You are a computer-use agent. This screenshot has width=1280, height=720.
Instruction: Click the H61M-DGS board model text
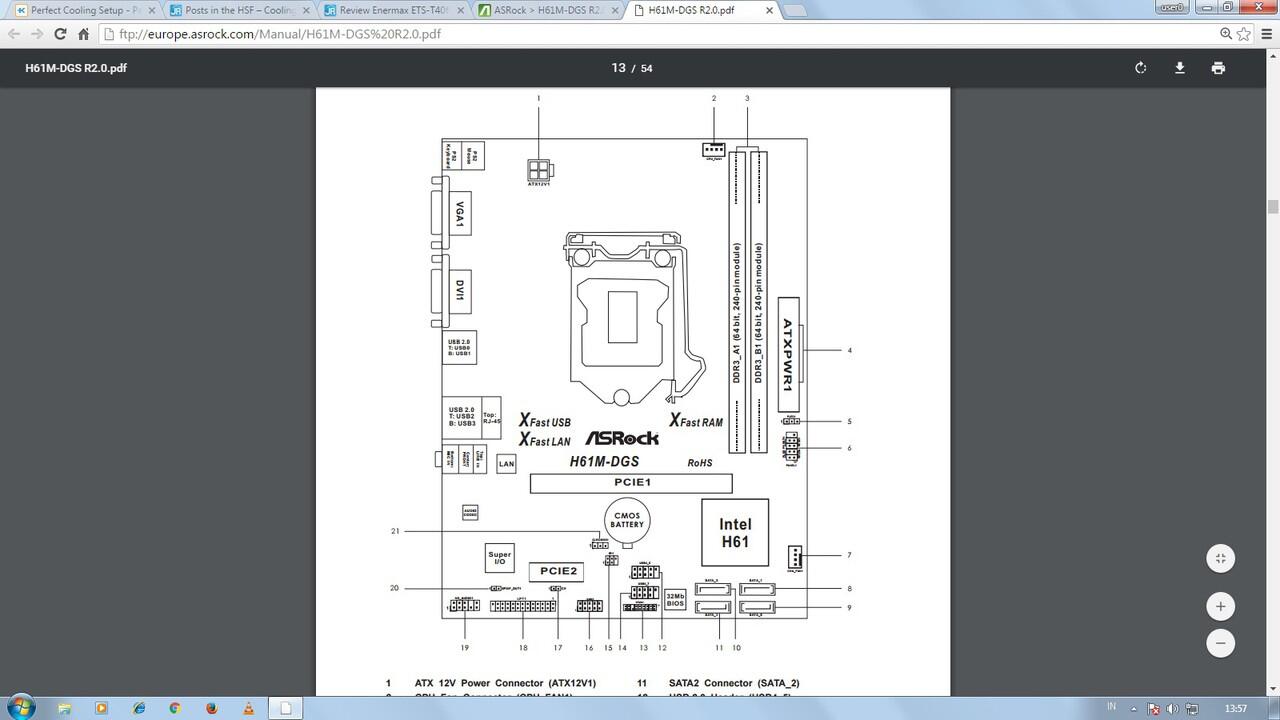(x=604, y=462)
